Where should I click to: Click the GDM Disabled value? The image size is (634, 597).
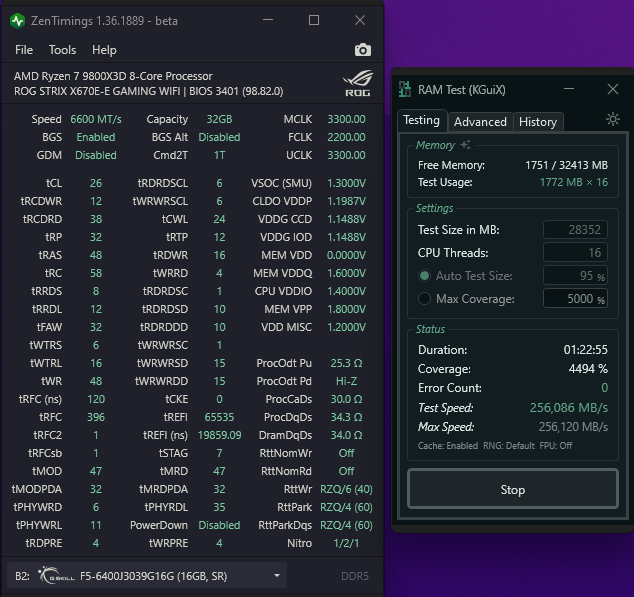[x=96, y=155]
